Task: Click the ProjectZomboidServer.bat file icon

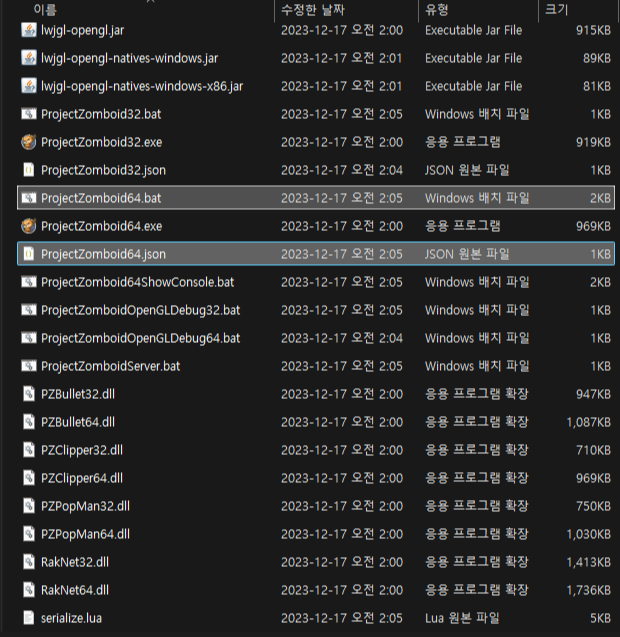Action: 29,366
